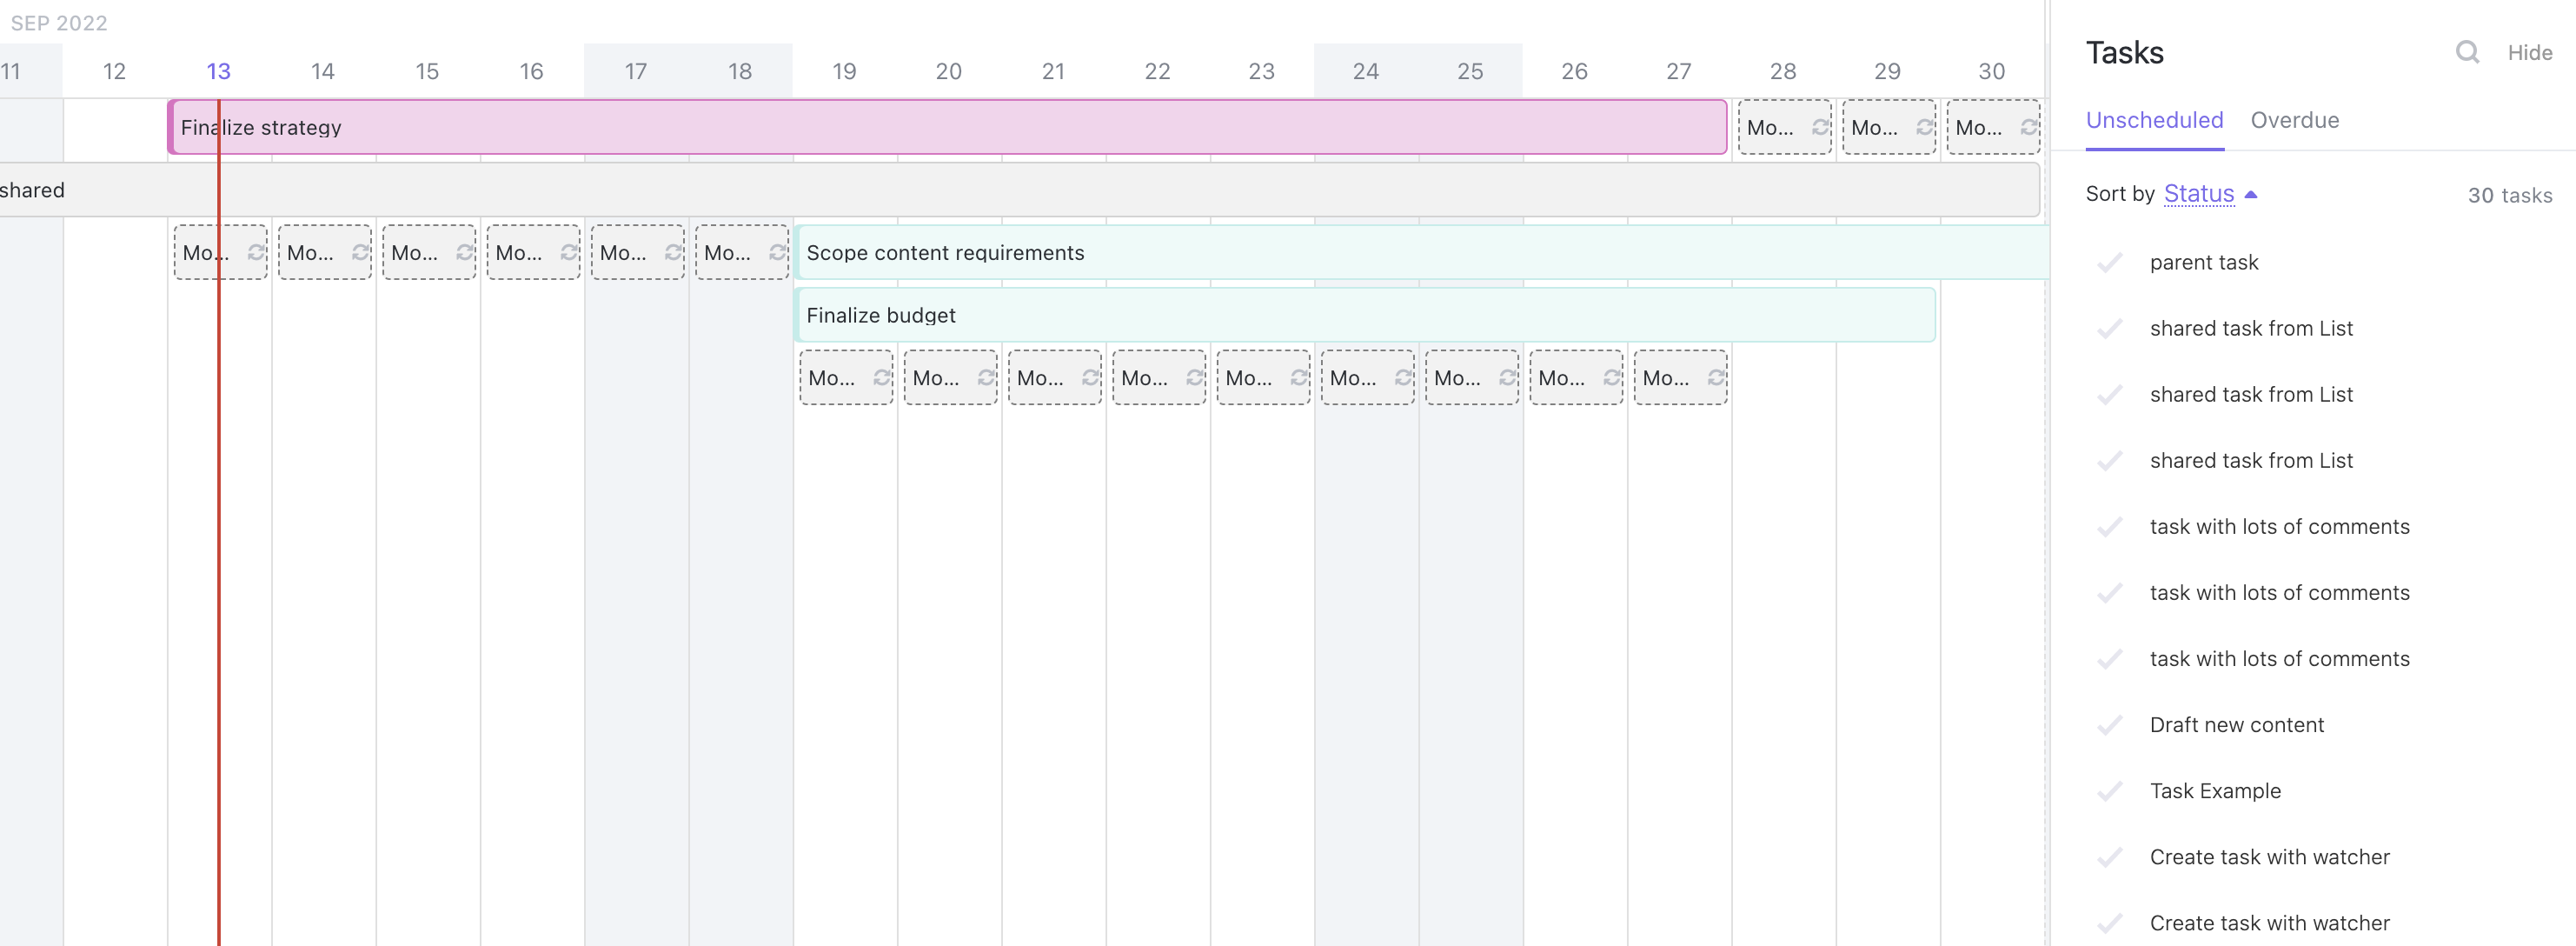The image size is (2576, 946).
Task: Click the '30 tasks' count label
Action: pos(2509,195)
